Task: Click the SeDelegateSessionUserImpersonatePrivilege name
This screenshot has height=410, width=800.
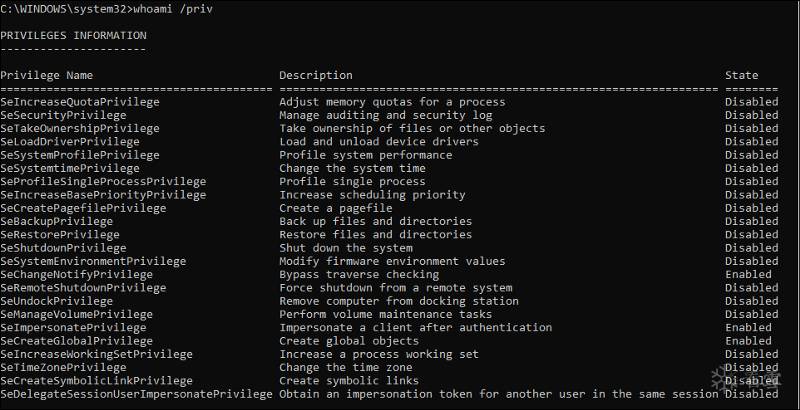Action: tap(136, 394)
